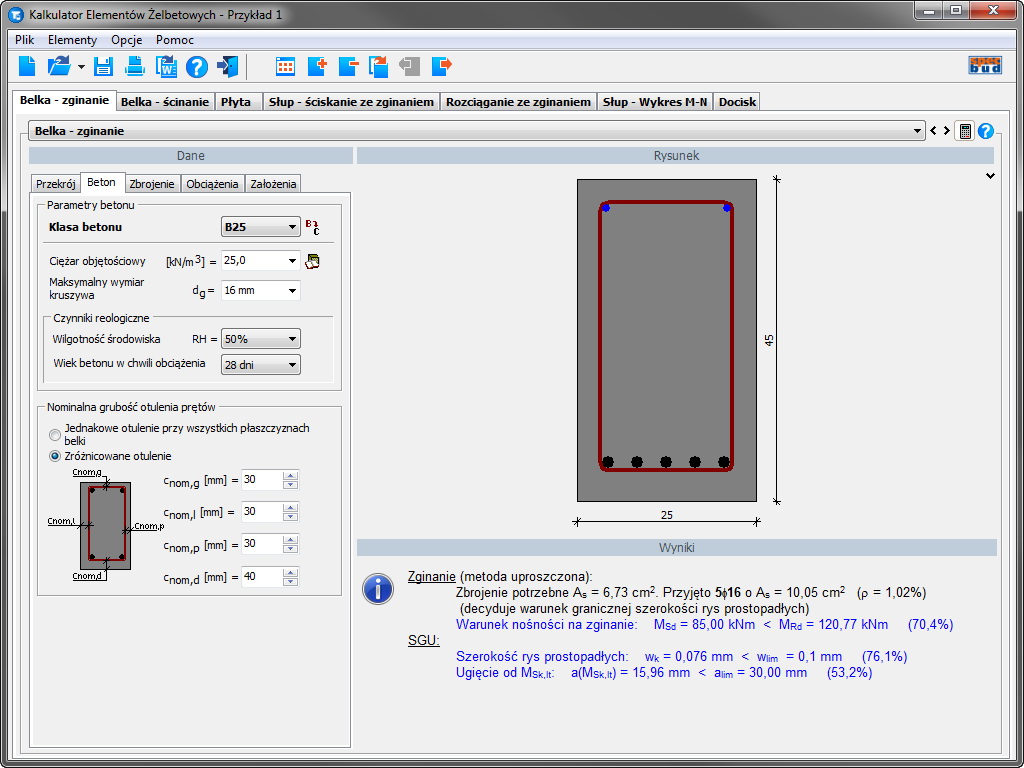Open the Klasa betonu B25 dropdown
This screenshot has width=1024, height=768.
point(260,227)
